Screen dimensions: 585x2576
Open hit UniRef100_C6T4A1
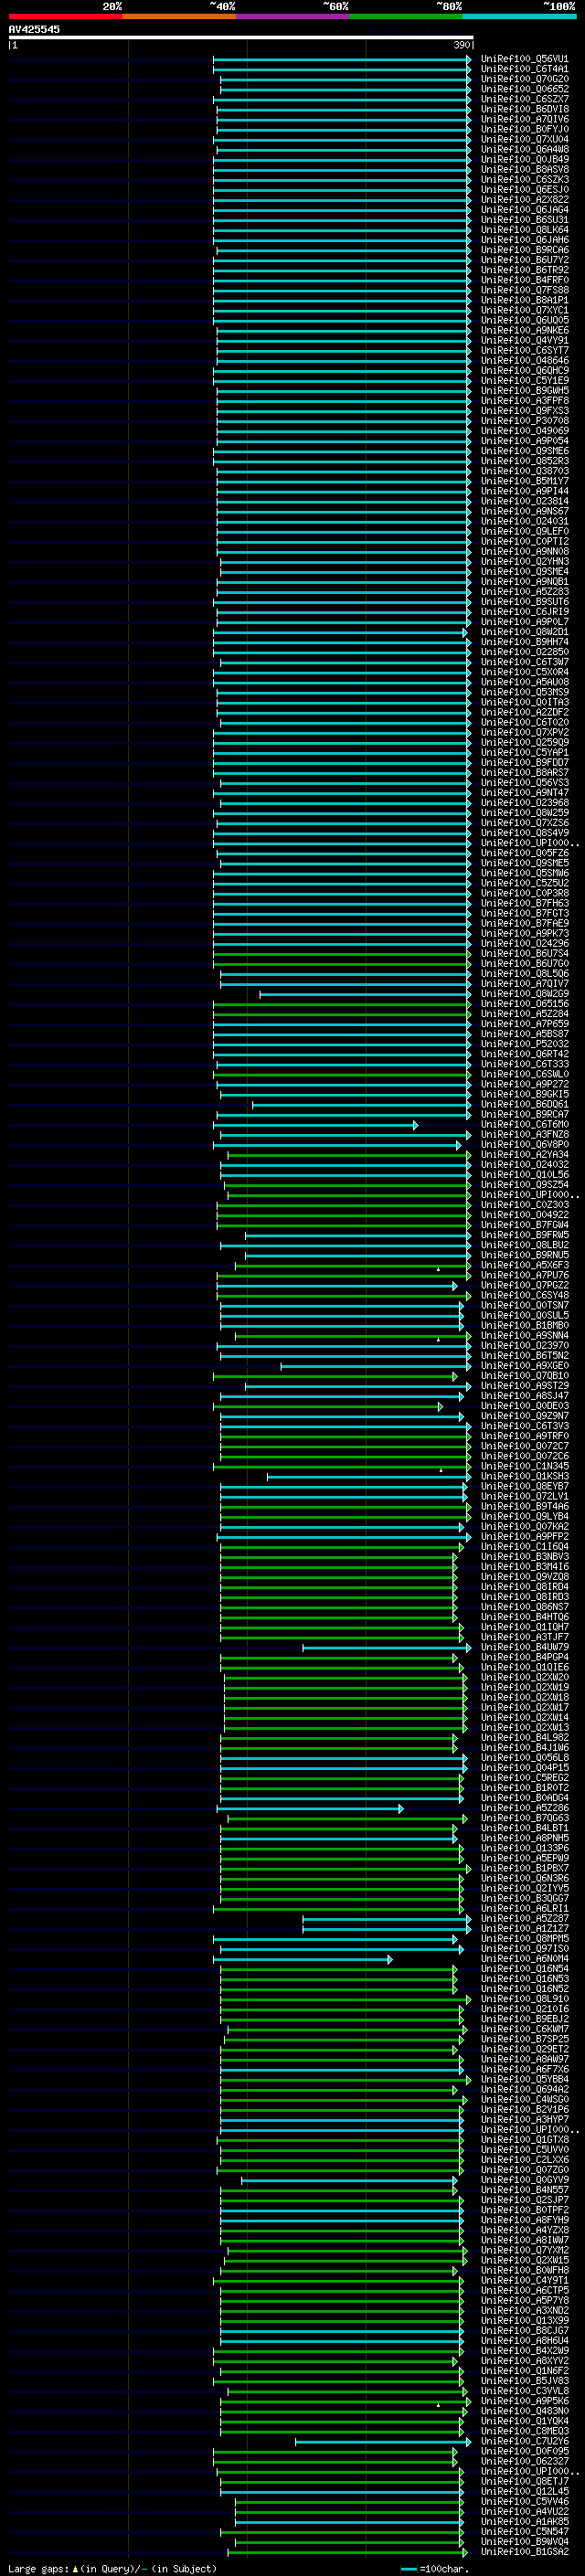click(525, 69)
